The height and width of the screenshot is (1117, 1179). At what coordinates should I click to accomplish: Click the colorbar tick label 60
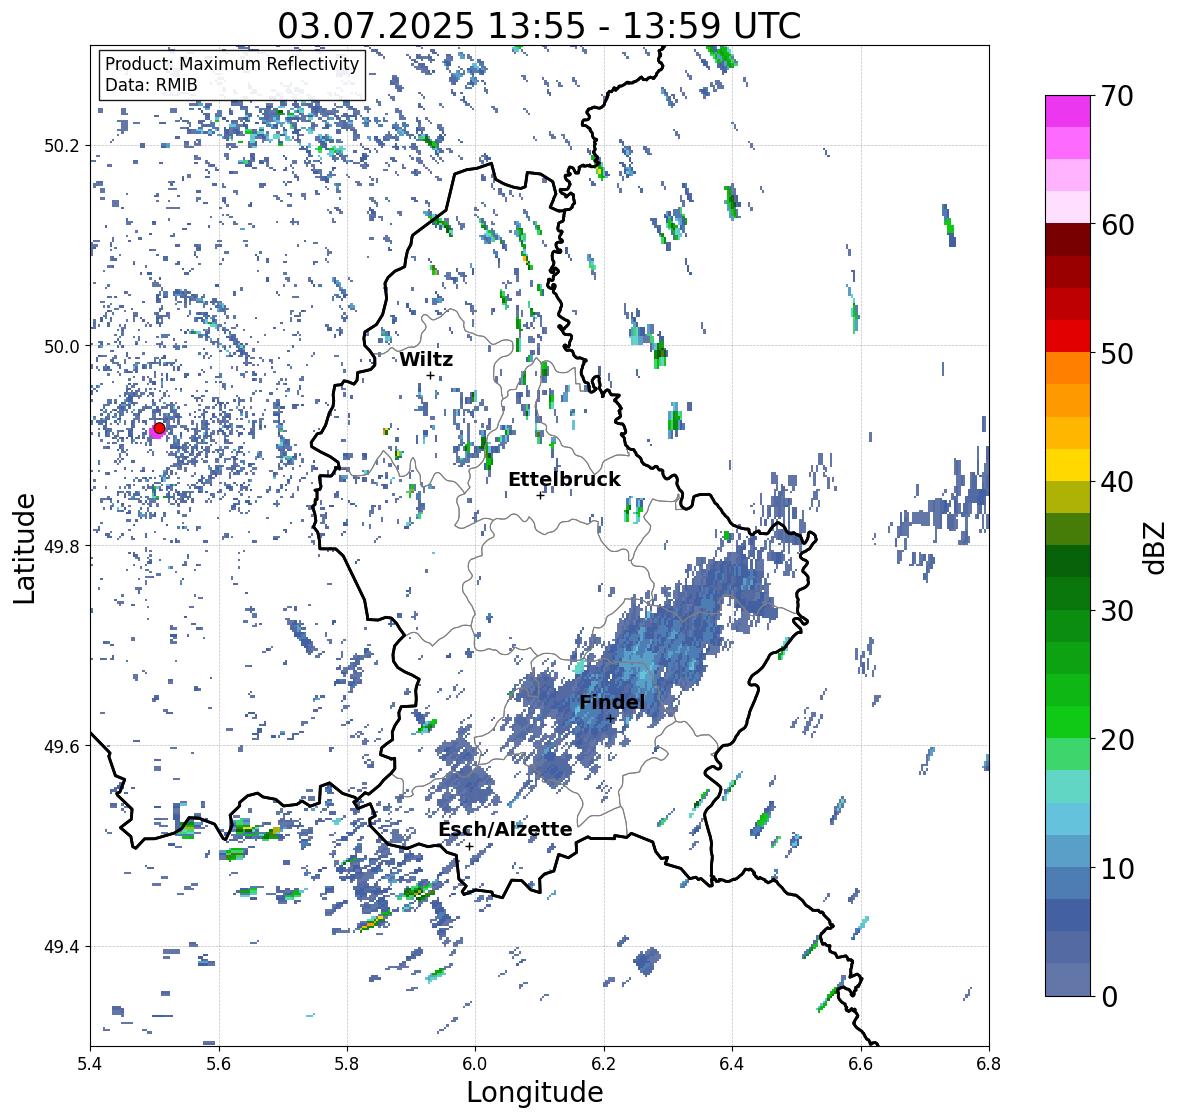pyautogui.click(x=1117, y=225)
